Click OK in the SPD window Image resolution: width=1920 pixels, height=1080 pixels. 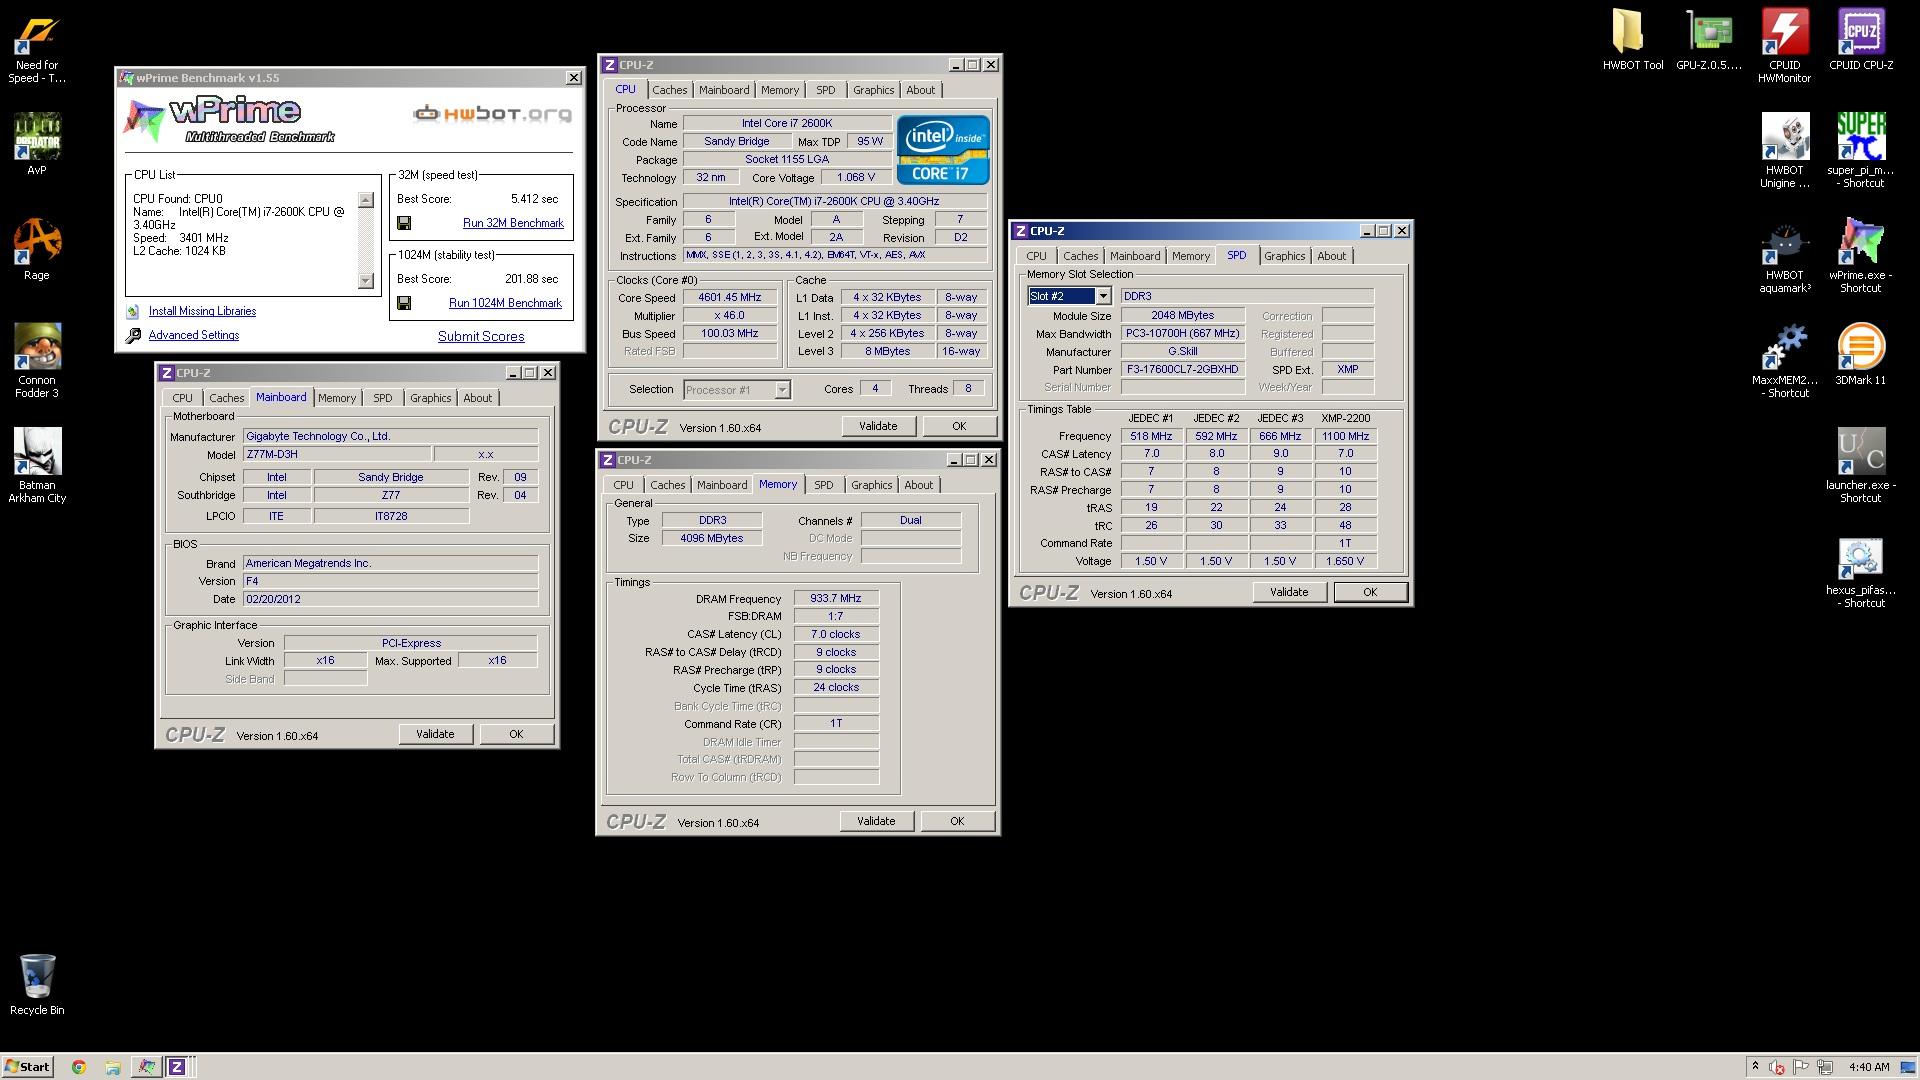(x=1370, y=592)
